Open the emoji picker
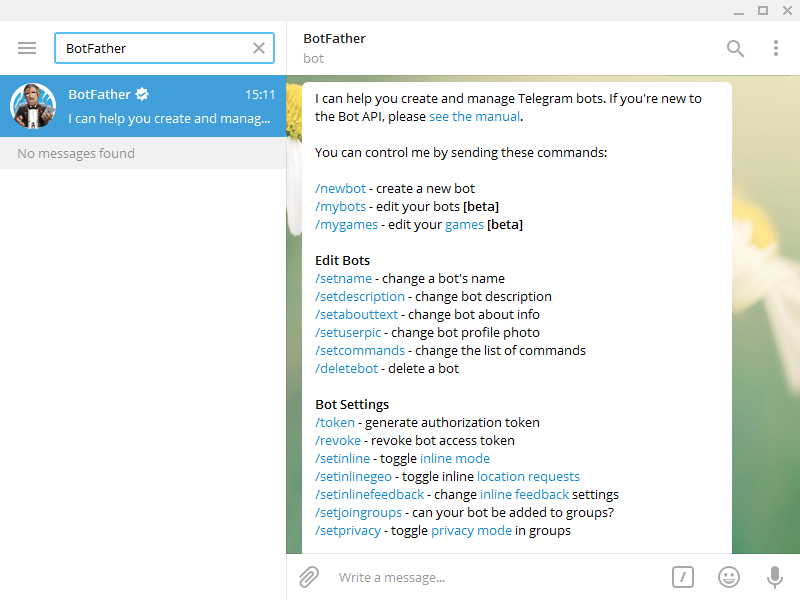The height and width of the screenshot is (600, 800). coord(729,577)
